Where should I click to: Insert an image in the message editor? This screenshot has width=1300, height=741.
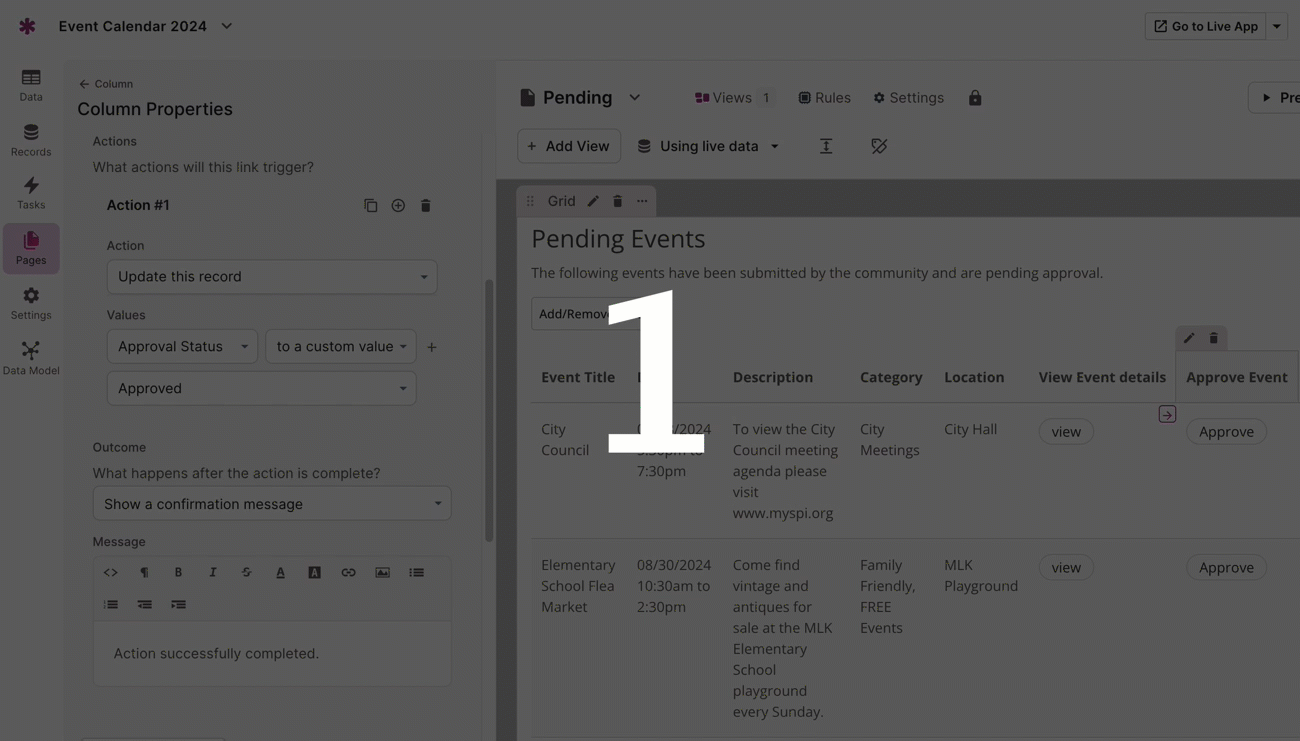pyautogui.click(x=382, y=572)
